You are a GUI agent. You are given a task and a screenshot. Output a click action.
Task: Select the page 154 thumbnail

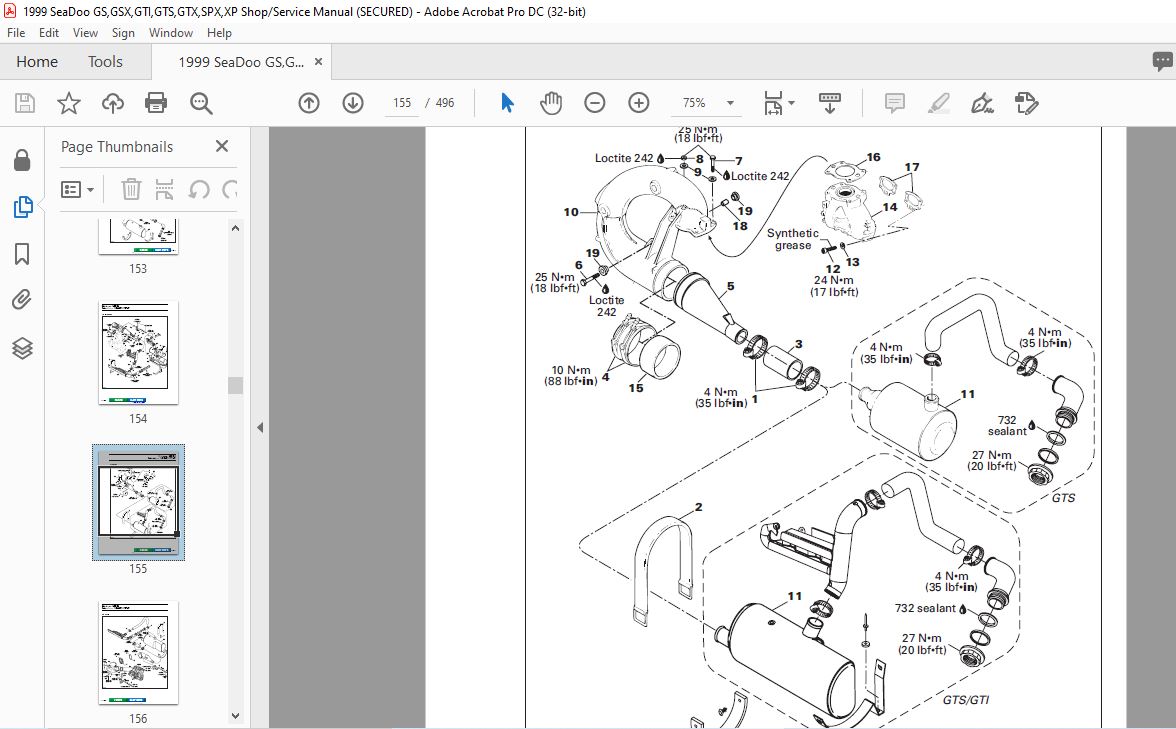[138, 352]
